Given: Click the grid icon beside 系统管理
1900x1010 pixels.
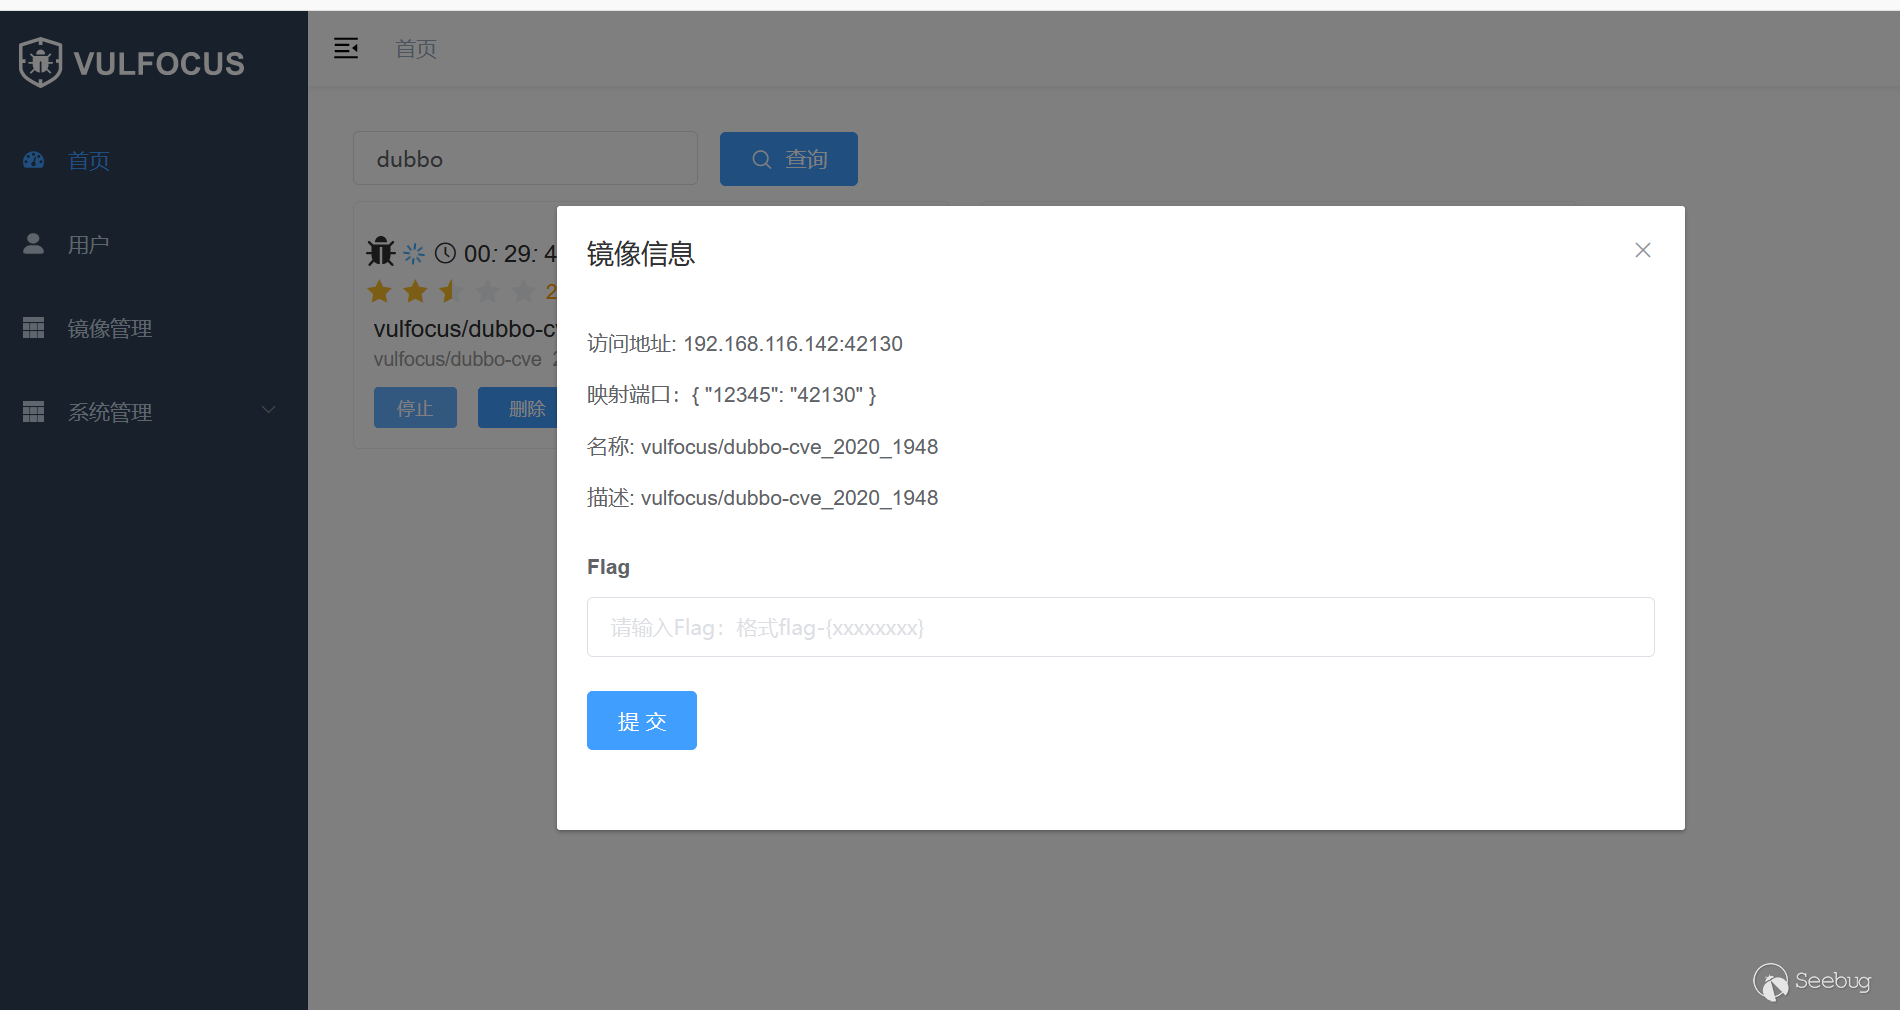Looking at the screenshot, I should pyautogui.click(x=34, y=412).
